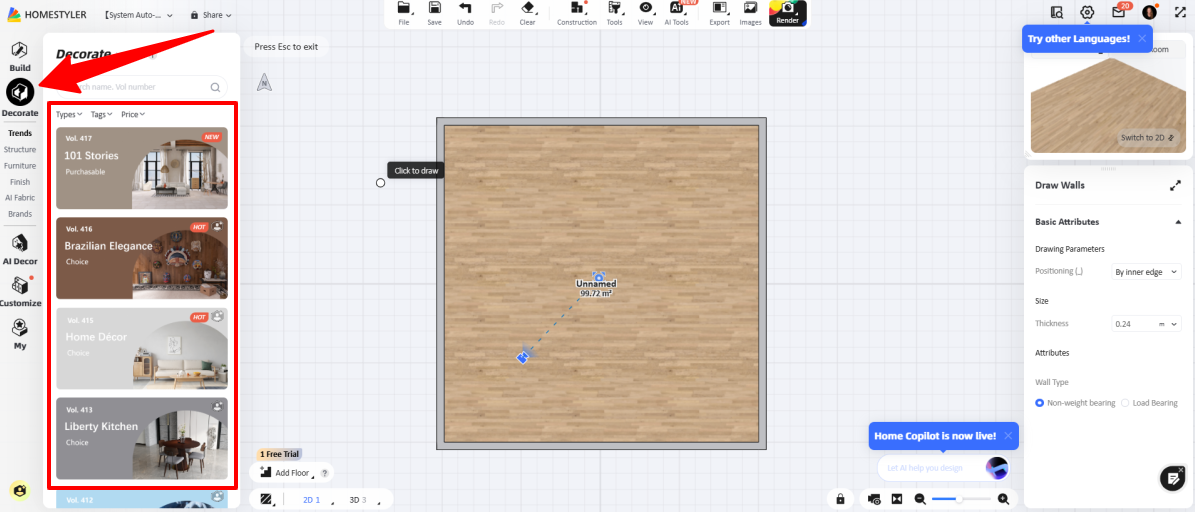Open the View eye menu
This screenshot has height=512, width=1195.
coord(646,8)
